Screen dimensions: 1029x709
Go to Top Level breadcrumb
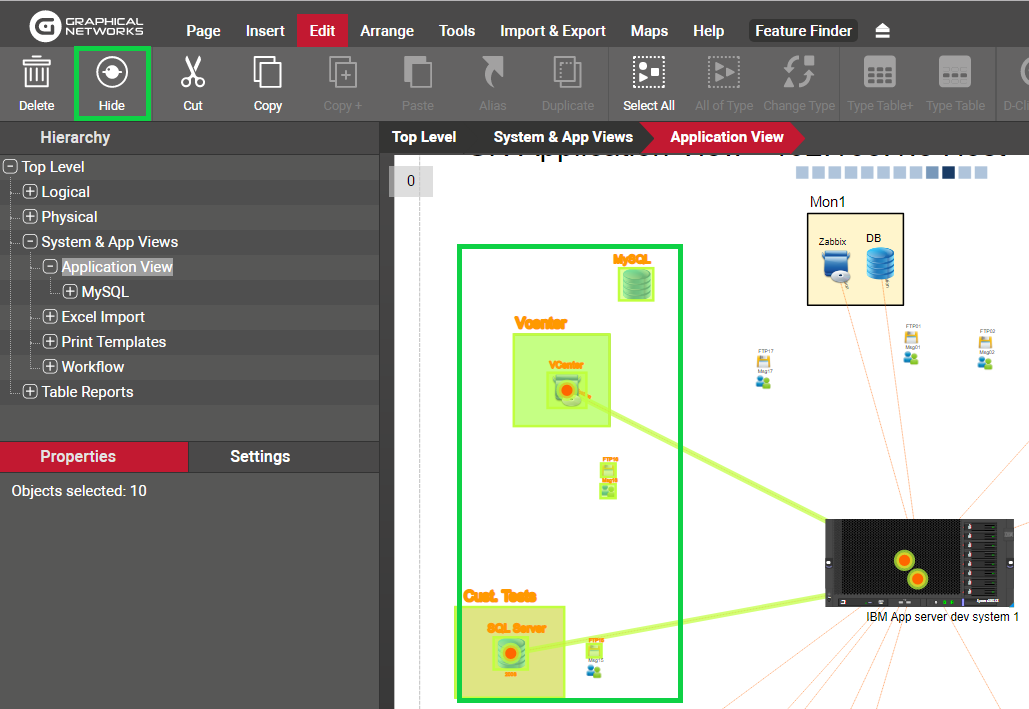[424, 137]
